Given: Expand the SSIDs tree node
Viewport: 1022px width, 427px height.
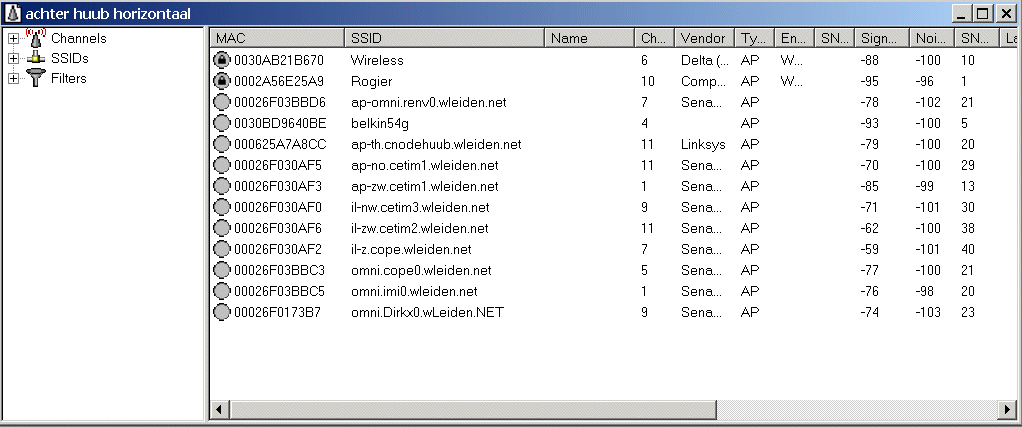Looking at the screenshot, I should coord(13,59).
